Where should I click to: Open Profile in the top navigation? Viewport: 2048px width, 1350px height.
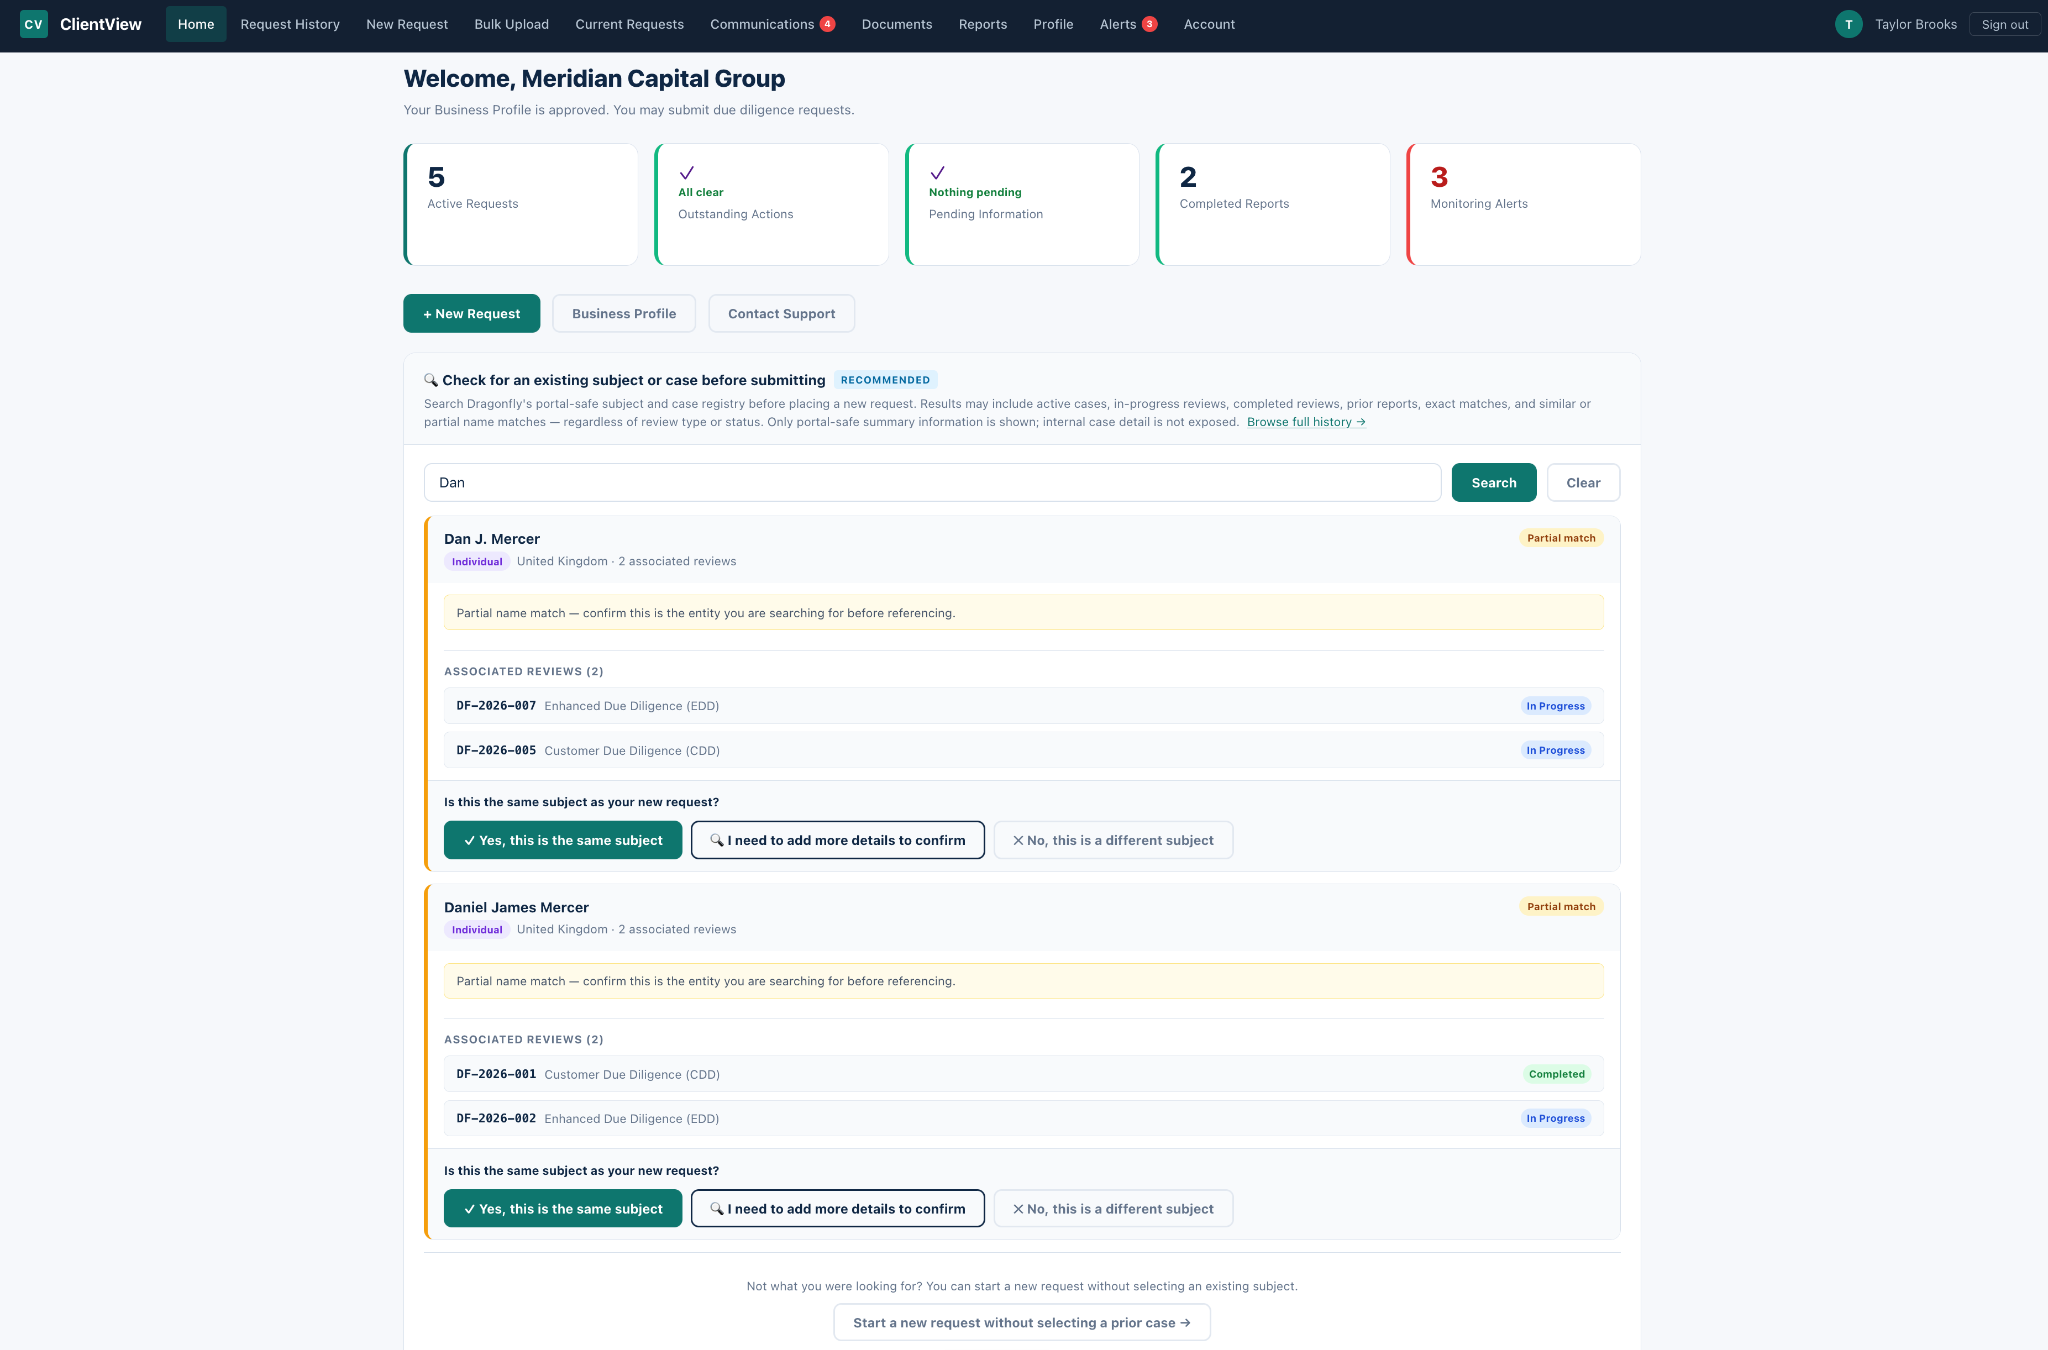[x=1053, y=24]
